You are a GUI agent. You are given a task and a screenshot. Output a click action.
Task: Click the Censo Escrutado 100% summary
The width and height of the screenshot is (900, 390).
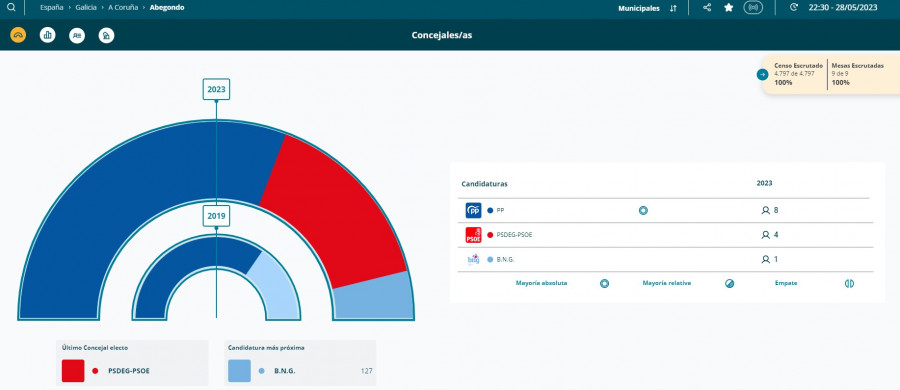point(798,75)
